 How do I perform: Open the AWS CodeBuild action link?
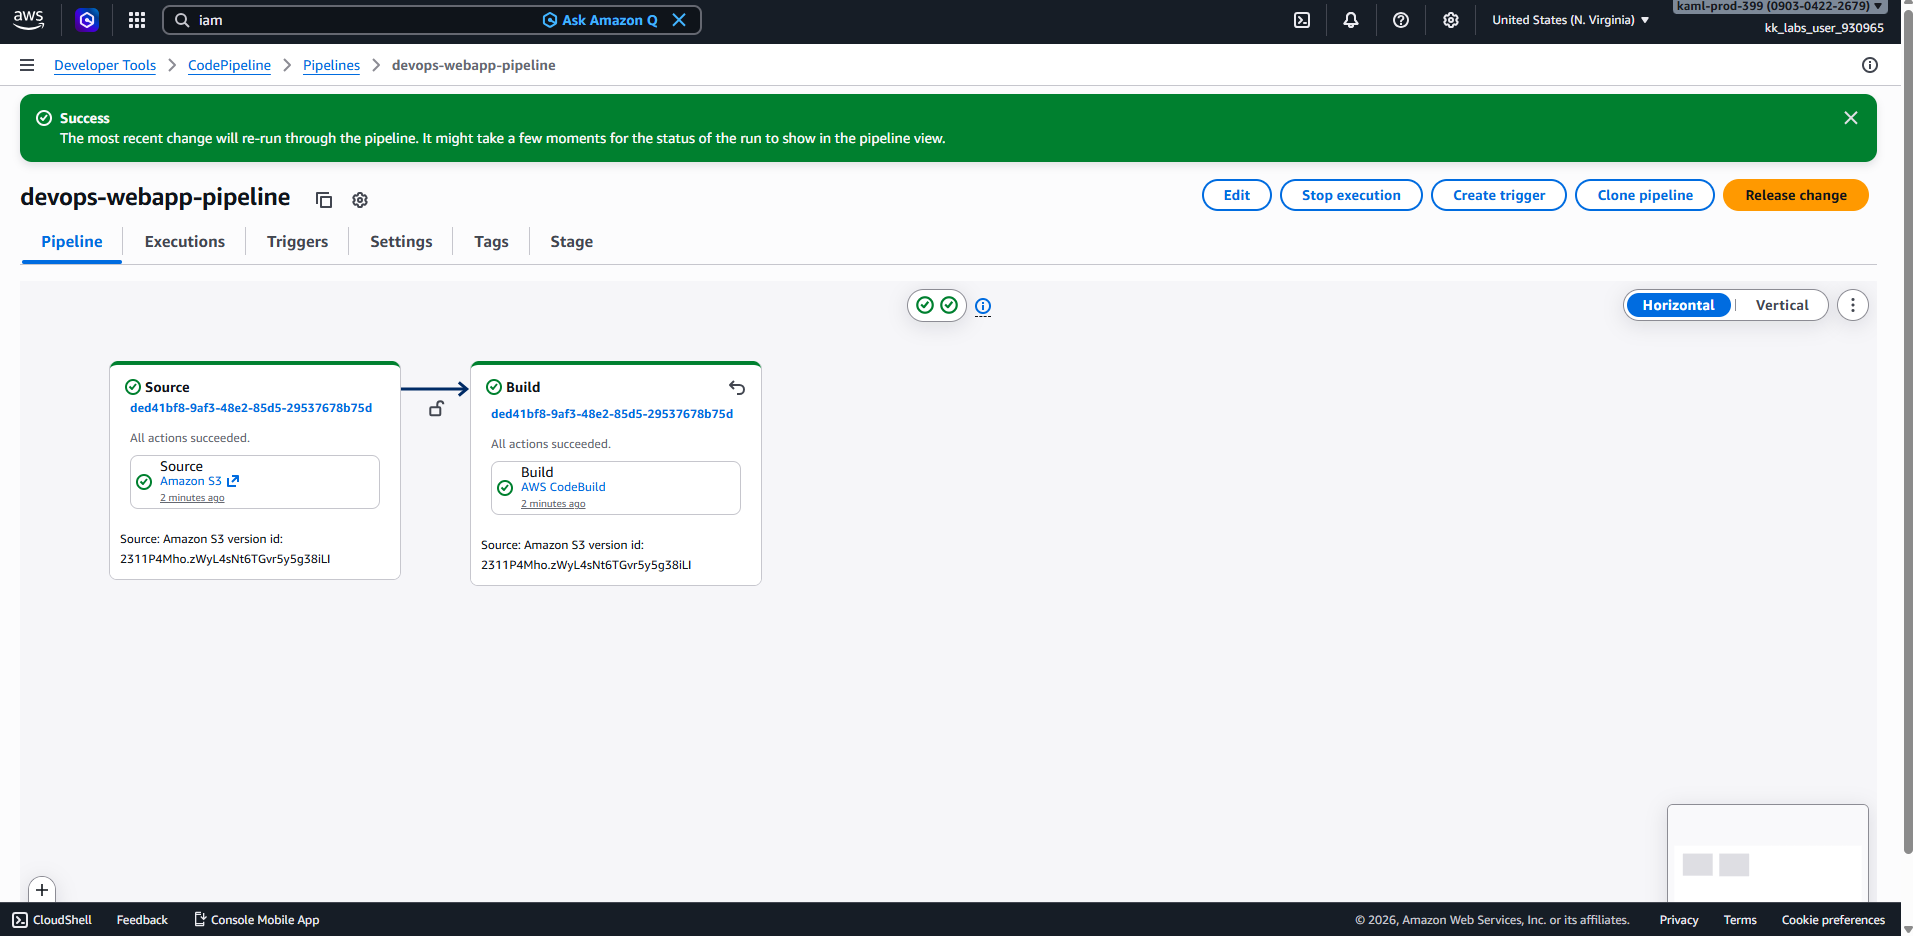563,487
